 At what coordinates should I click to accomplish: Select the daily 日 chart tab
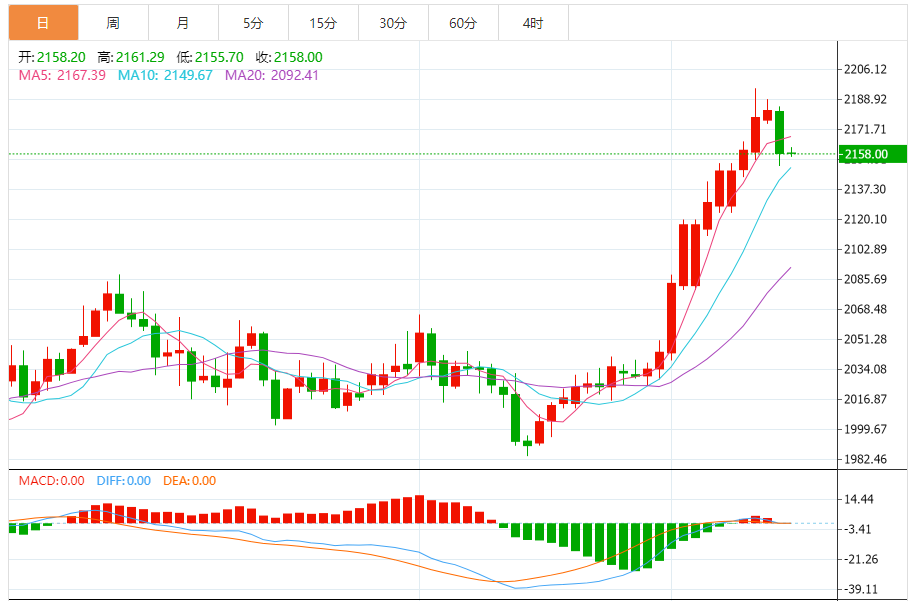(x=43, y=23)
